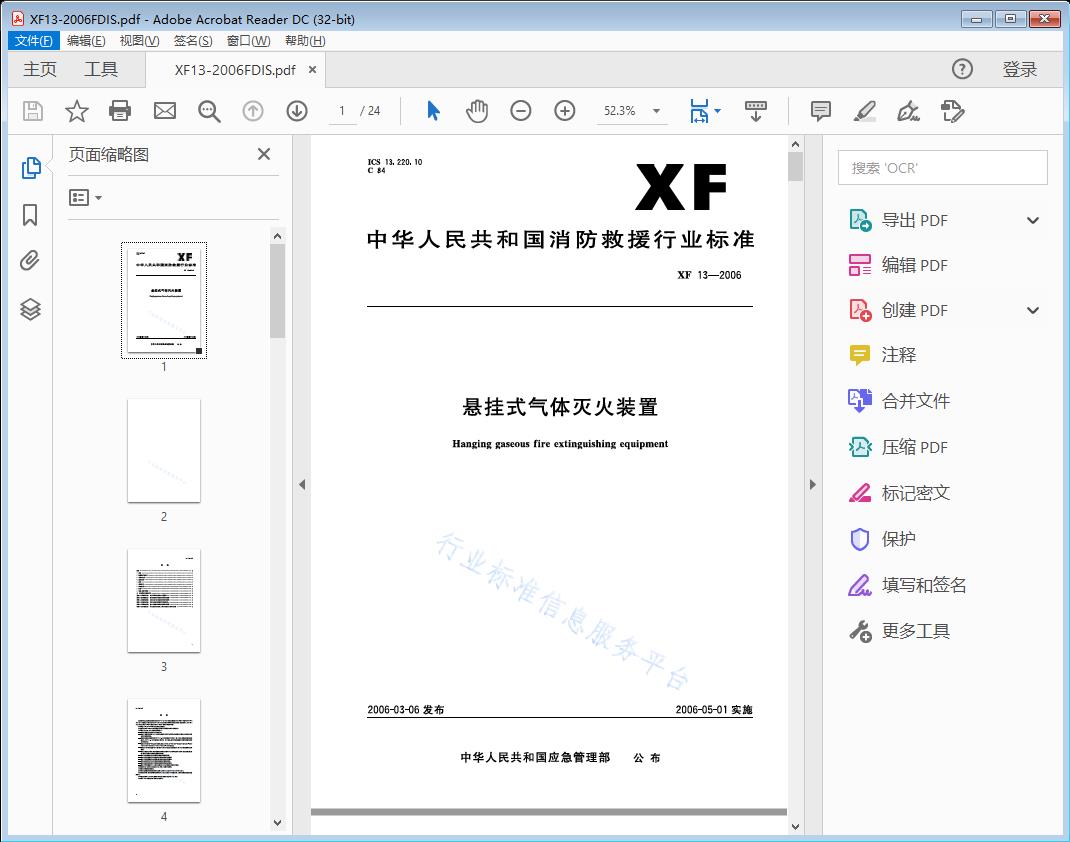Screen dimensions: 1070x842
Task: Switch to the 主页 tab
Action: 40,69
